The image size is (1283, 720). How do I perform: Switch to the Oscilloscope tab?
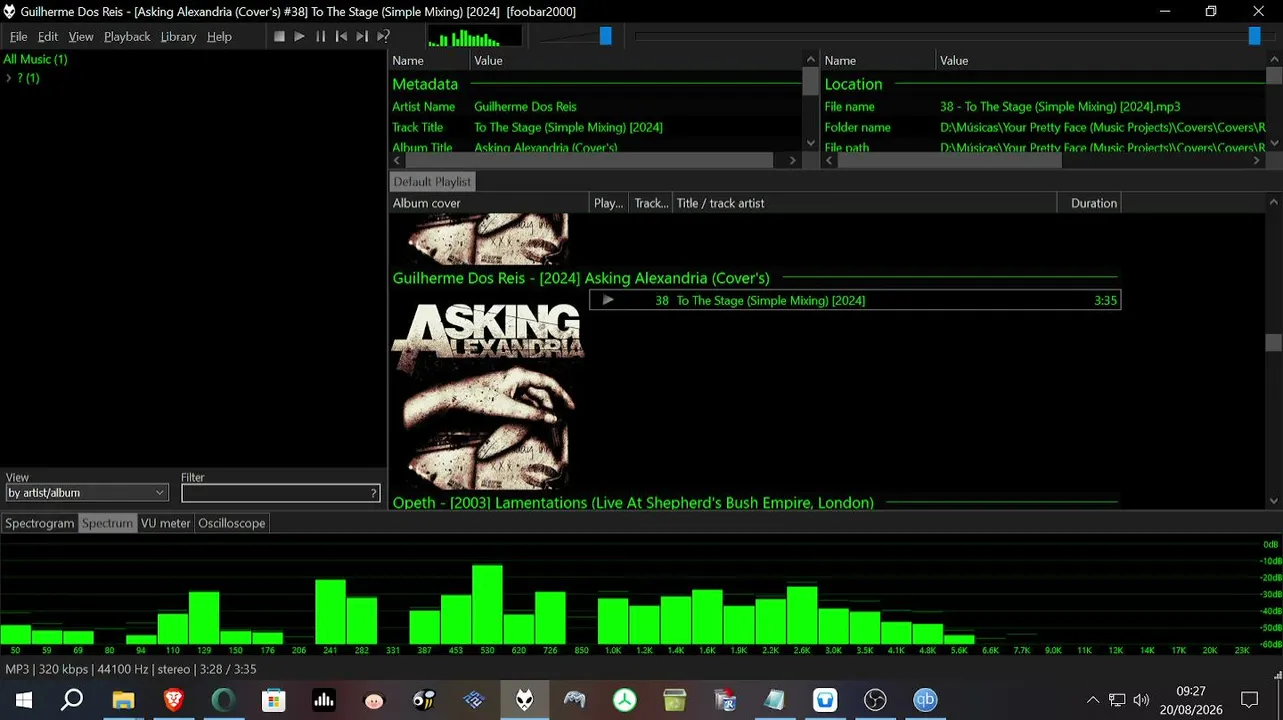point(232,523)
